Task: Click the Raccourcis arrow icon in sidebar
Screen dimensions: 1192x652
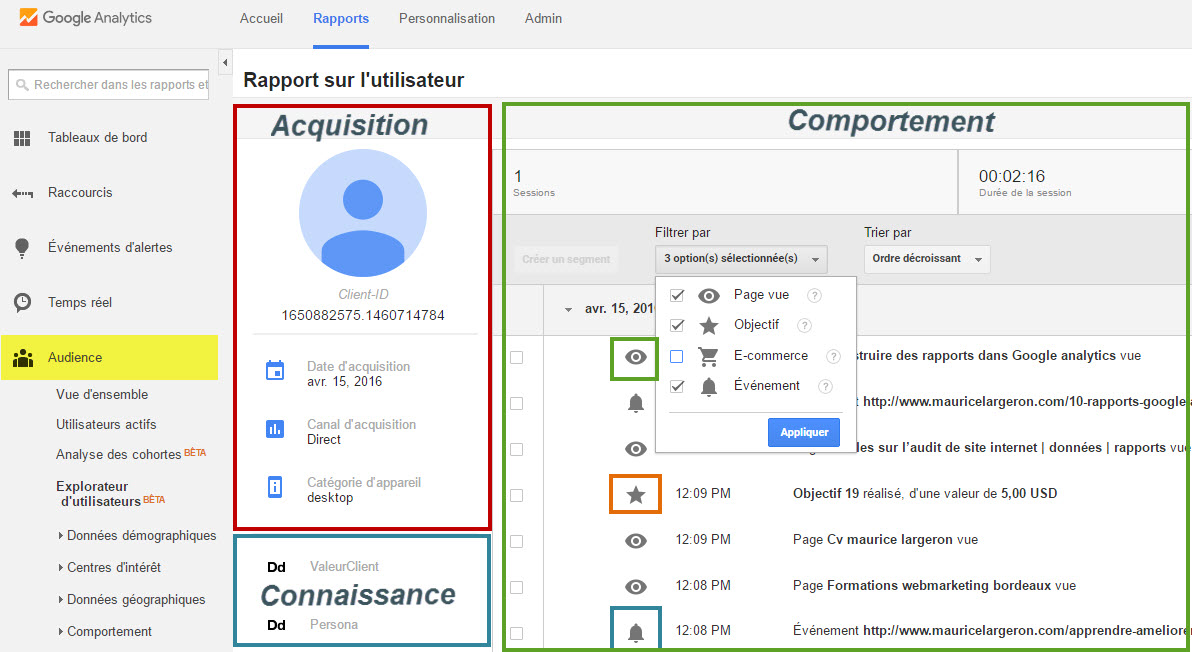Action: [x=22, y=194]
